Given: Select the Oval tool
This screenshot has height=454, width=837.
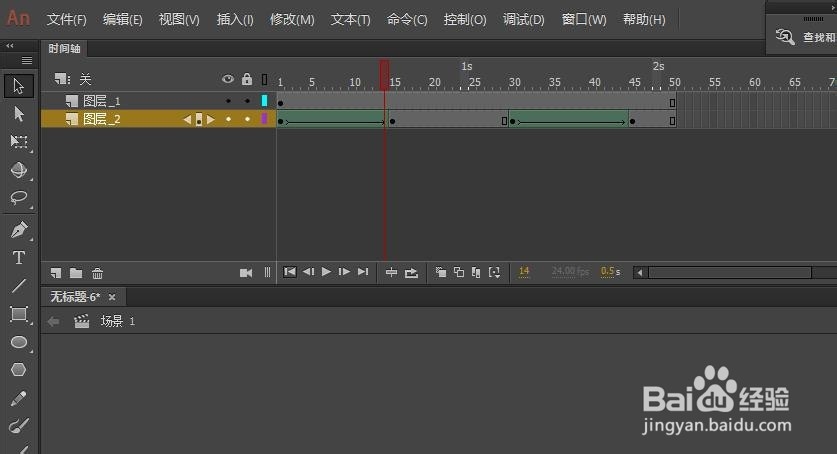Looking at the screenshot, I should coord(19,342).
